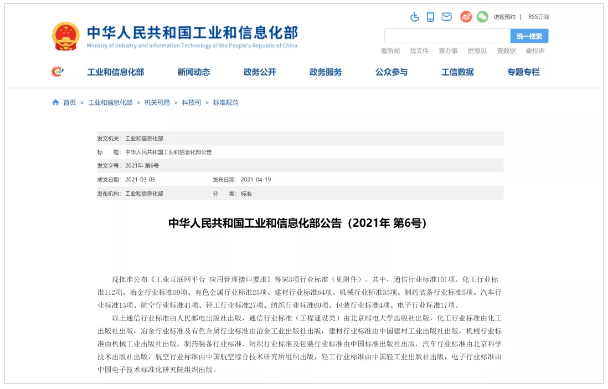Open the 政务公开 navigation menu
The image size is (608, 389).
(260, 72)
